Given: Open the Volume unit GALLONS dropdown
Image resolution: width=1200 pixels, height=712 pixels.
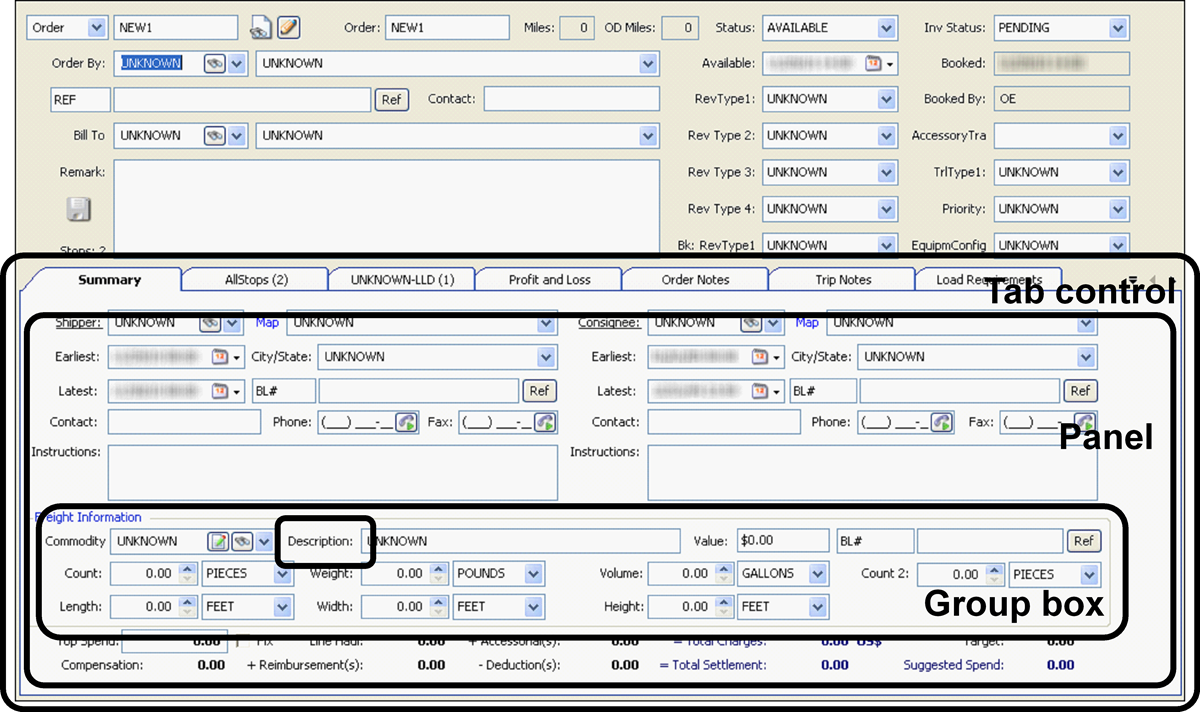Looking at the screenshot, I should point(818,574).
